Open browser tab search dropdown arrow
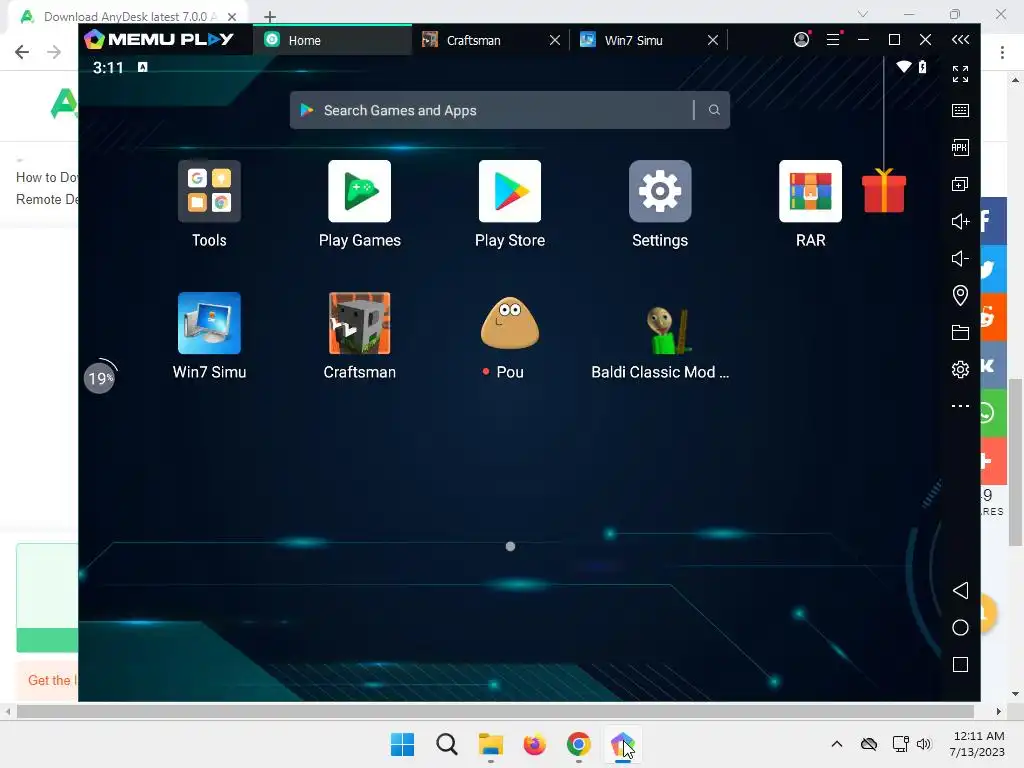 862,14
